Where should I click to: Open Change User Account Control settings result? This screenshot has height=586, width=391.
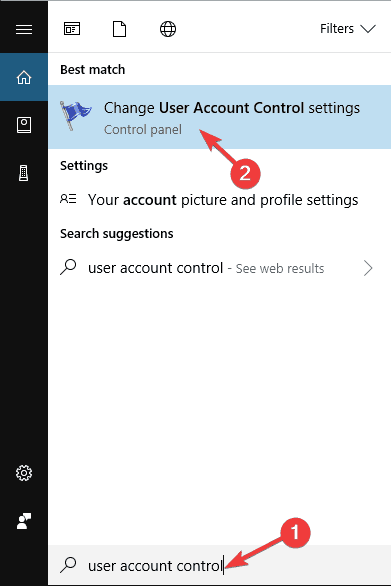219,117
